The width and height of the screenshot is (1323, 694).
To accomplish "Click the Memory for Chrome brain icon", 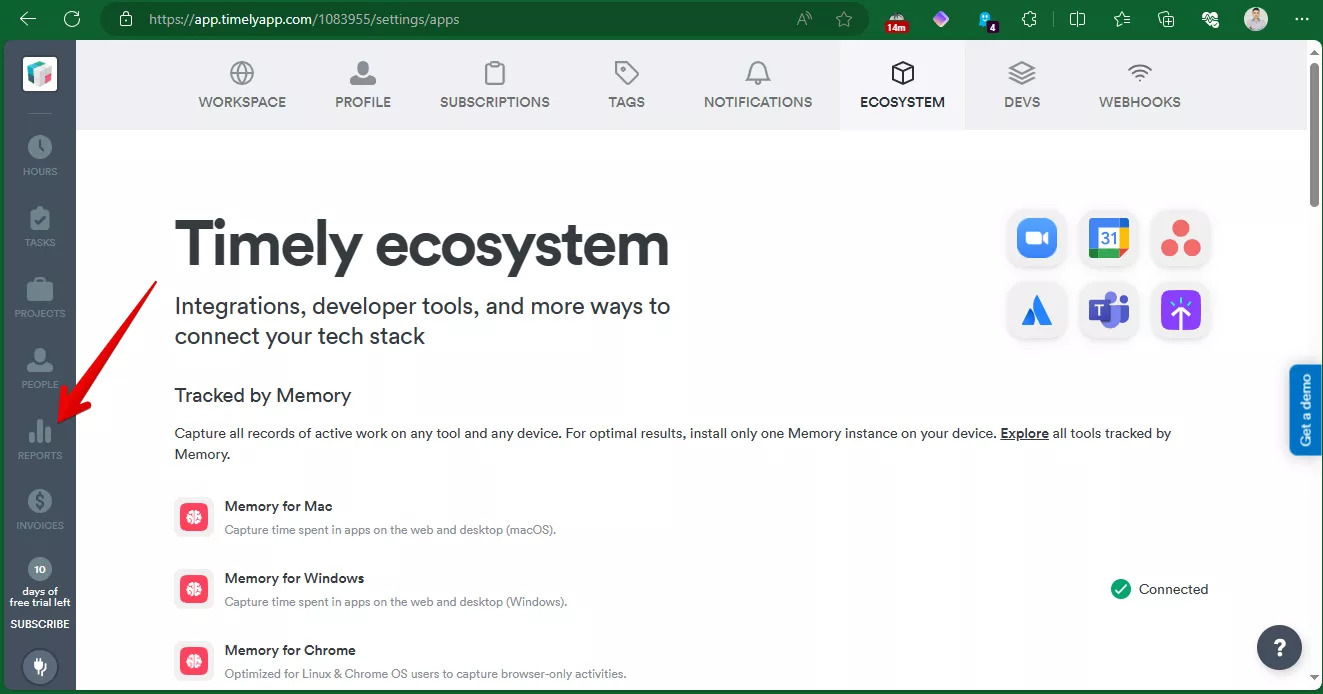I will [x=194, y=661].
